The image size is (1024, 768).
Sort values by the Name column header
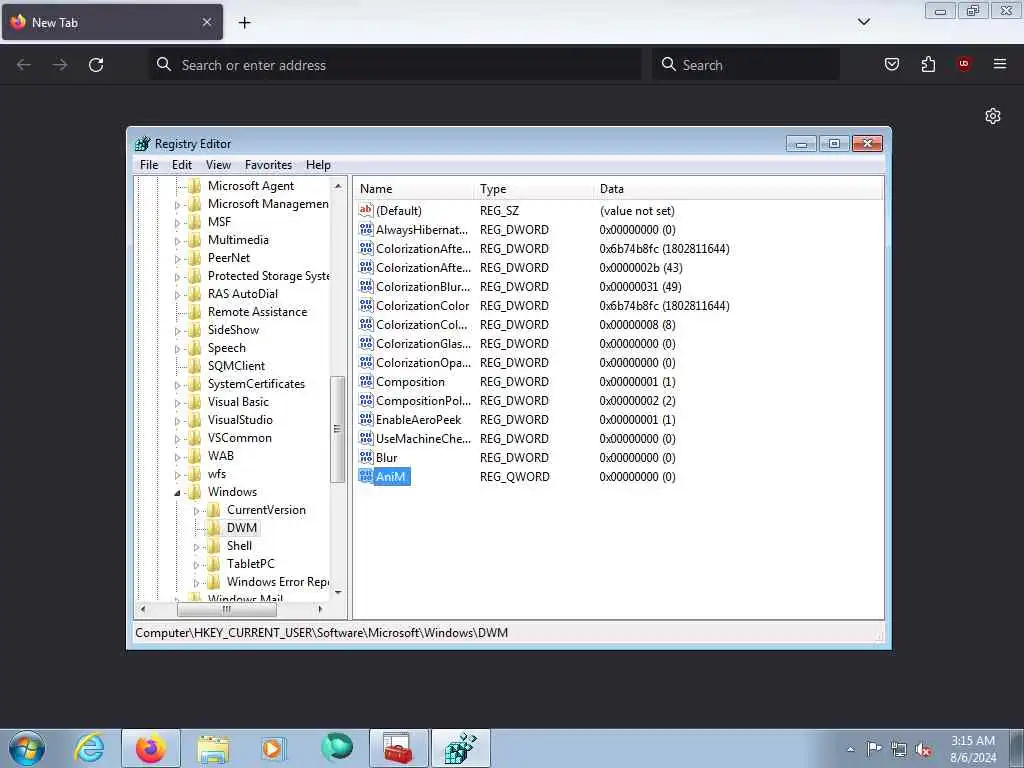(414, 189)
